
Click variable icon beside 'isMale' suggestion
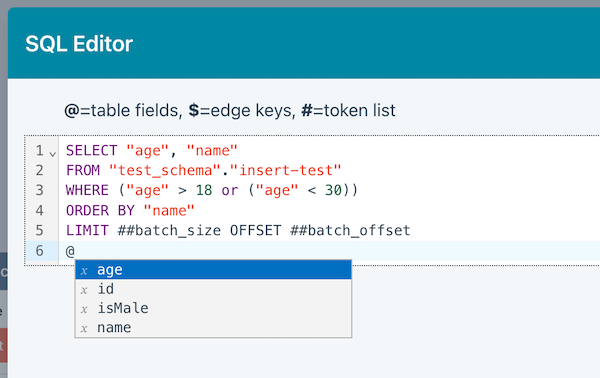(x=84, y=310)
